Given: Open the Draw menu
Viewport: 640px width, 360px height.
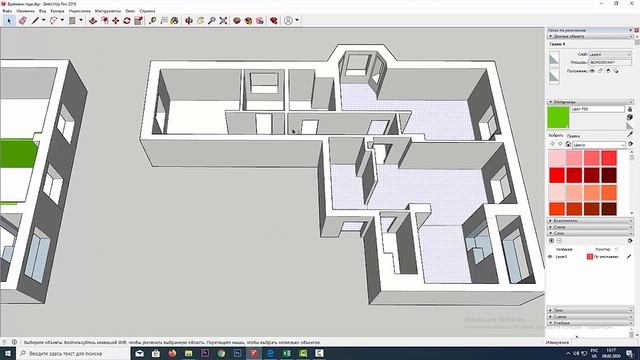Looking at the screenshot, I should [x=80, y=11].
